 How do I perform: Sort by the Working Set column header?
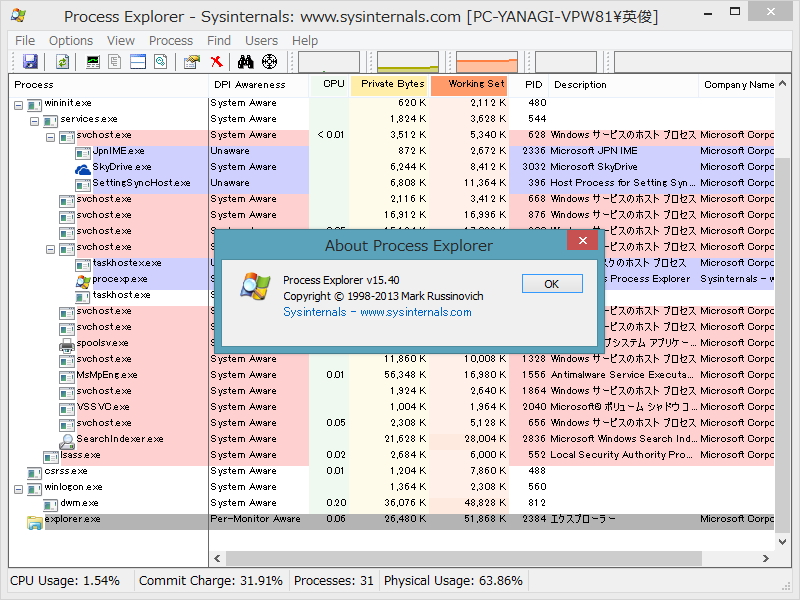tap(469, 85)
